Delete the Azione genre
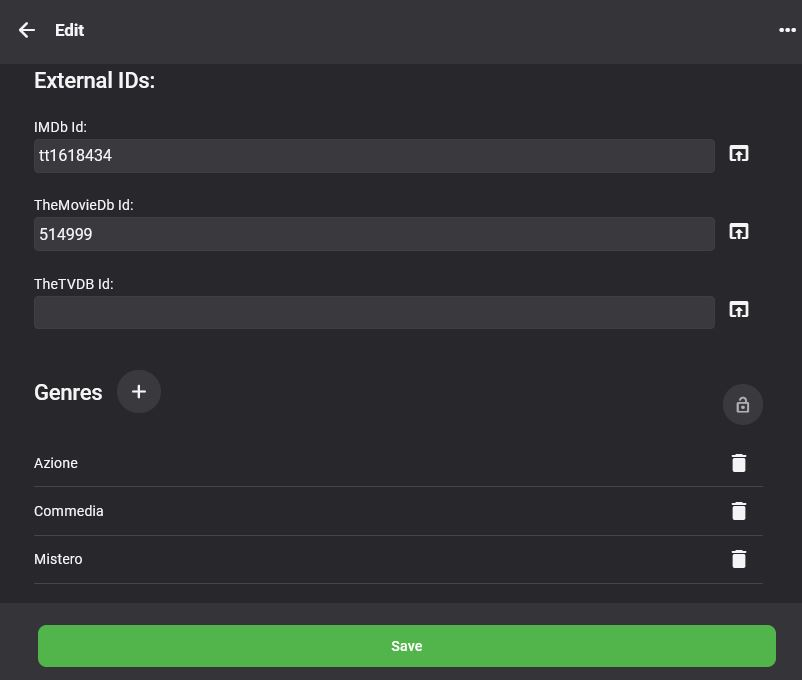 (x=738, y=463)
